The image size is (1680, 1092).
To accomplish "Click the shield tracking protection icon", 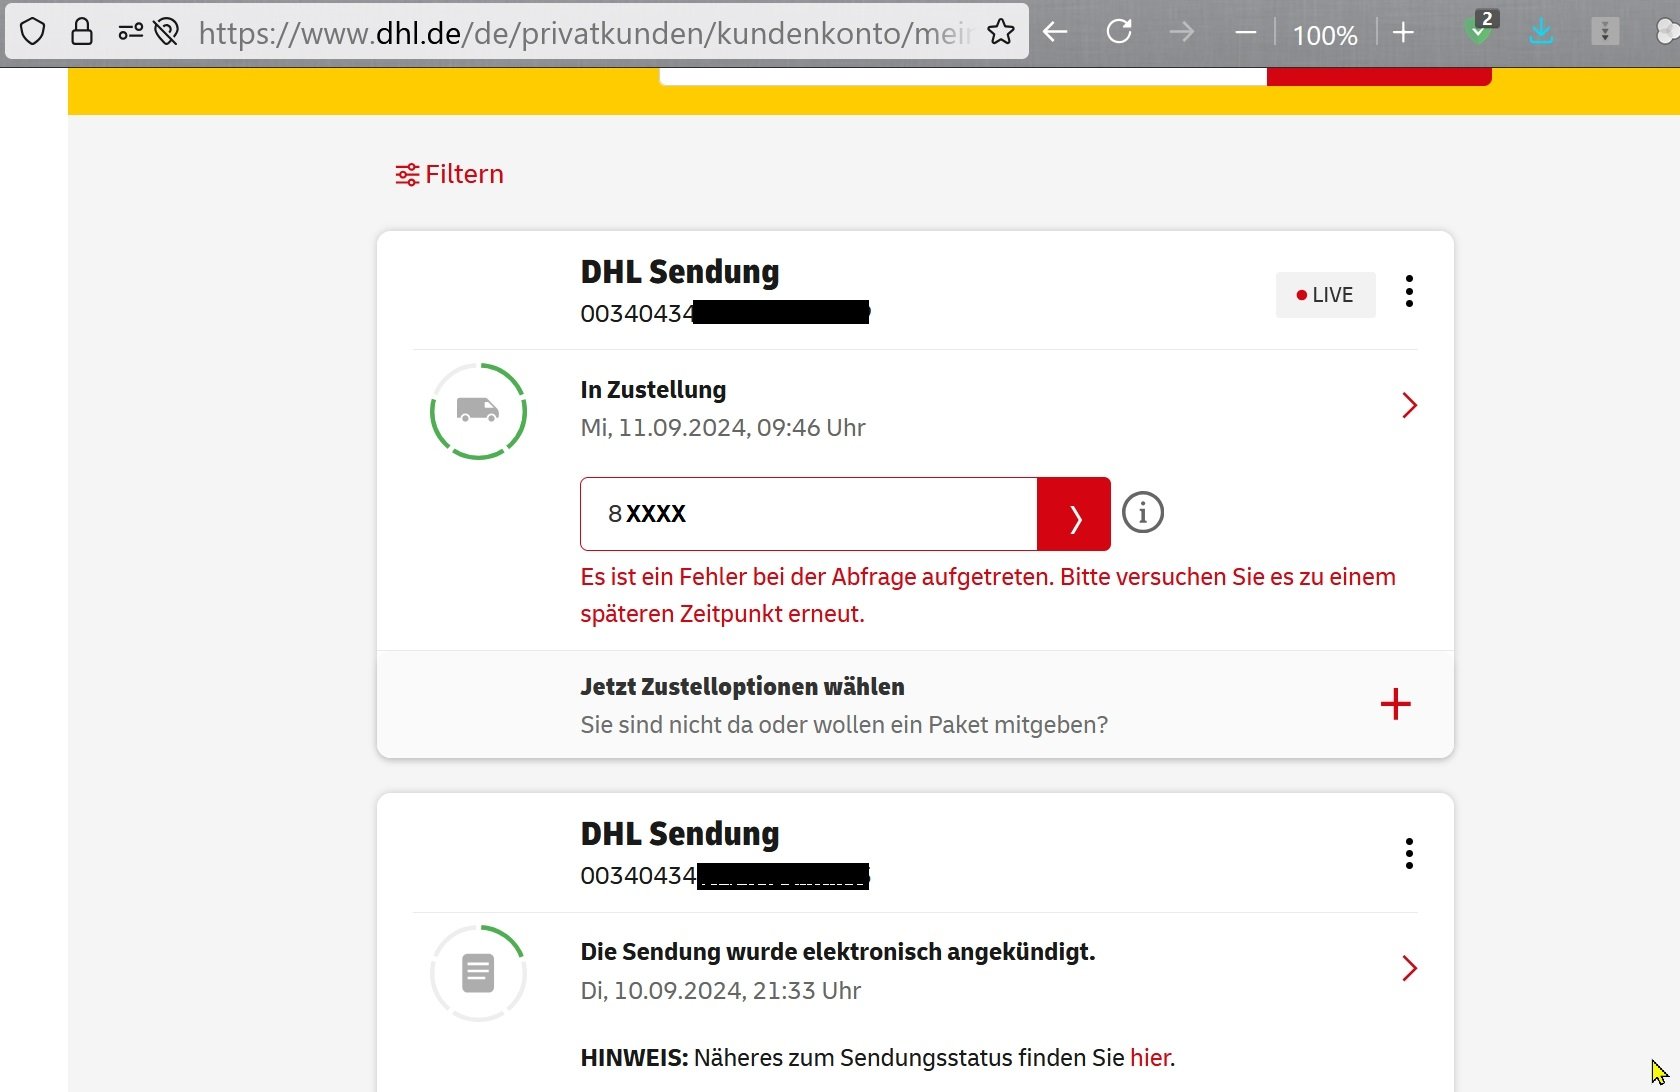I will coord(33,32).
